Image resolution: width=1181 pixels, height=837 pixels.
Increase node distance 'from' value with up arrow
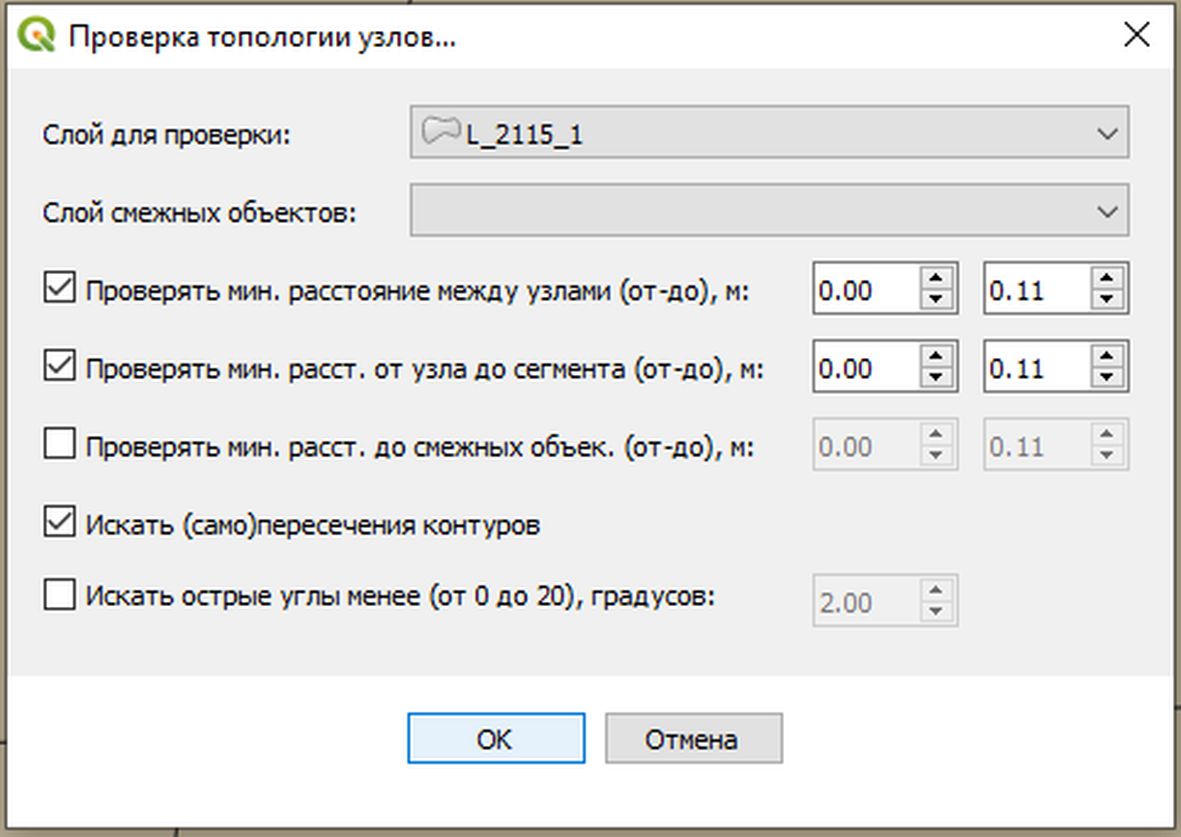(936, 279)
